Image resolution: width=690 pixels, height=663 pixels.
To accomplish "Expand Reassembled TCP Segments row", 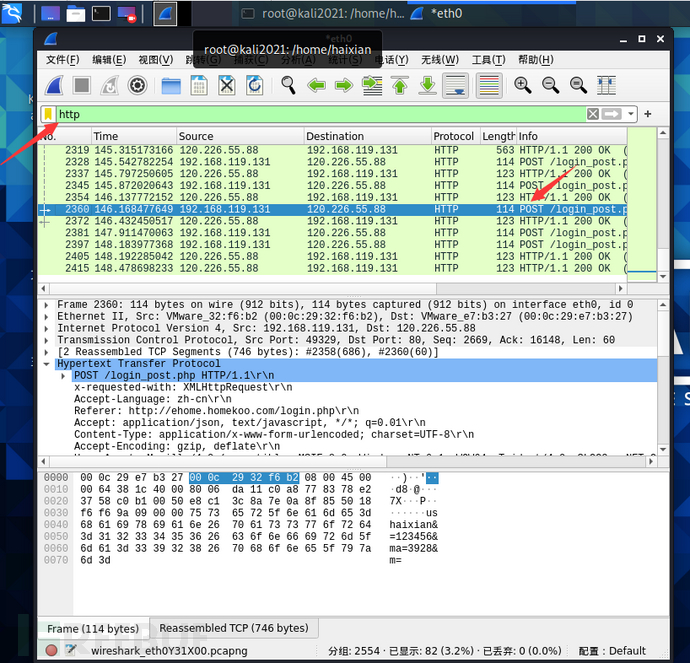I will (46, 352).
